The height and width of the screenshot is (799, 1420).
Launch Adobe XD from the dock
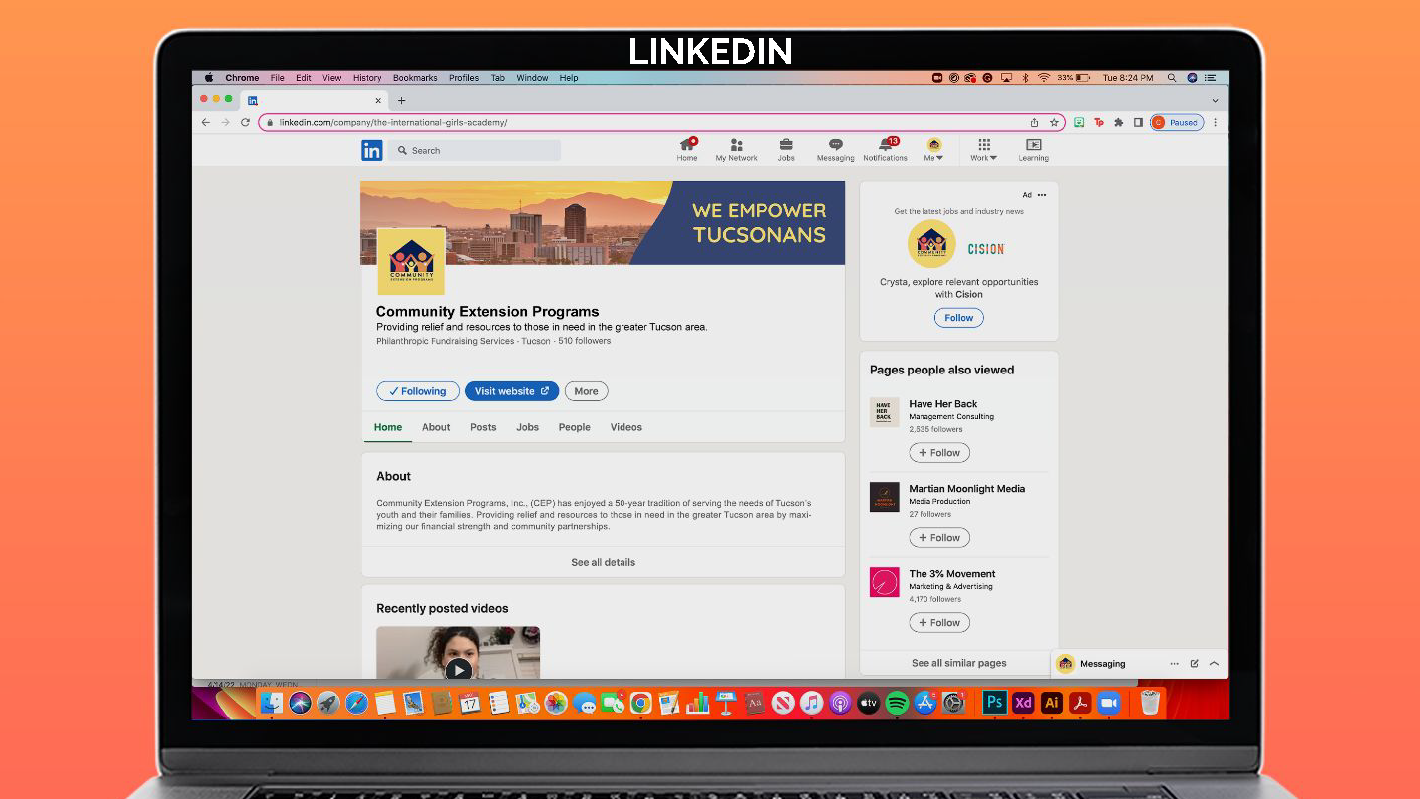1023,703
